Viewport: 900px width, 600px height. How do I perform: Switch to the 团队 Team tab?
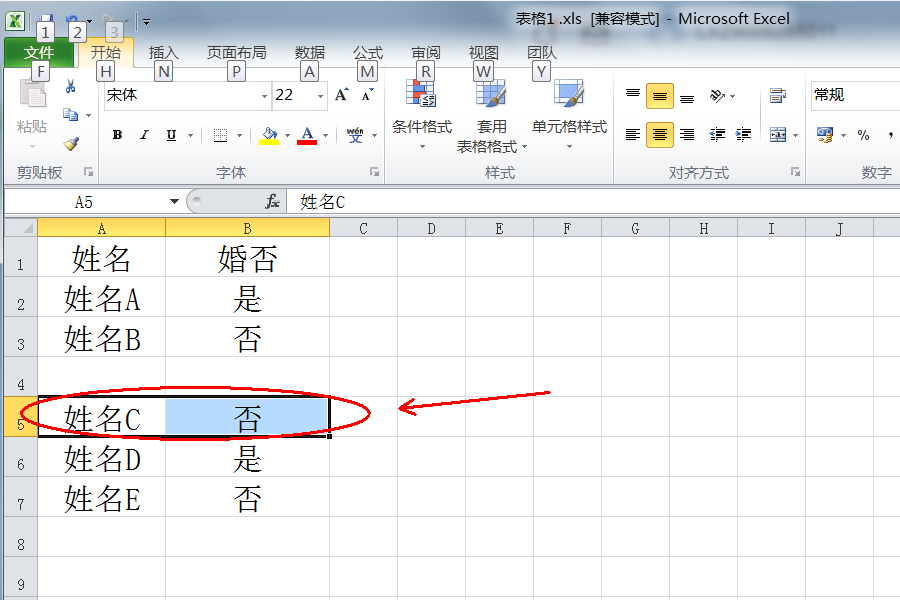tap(542, 53)
